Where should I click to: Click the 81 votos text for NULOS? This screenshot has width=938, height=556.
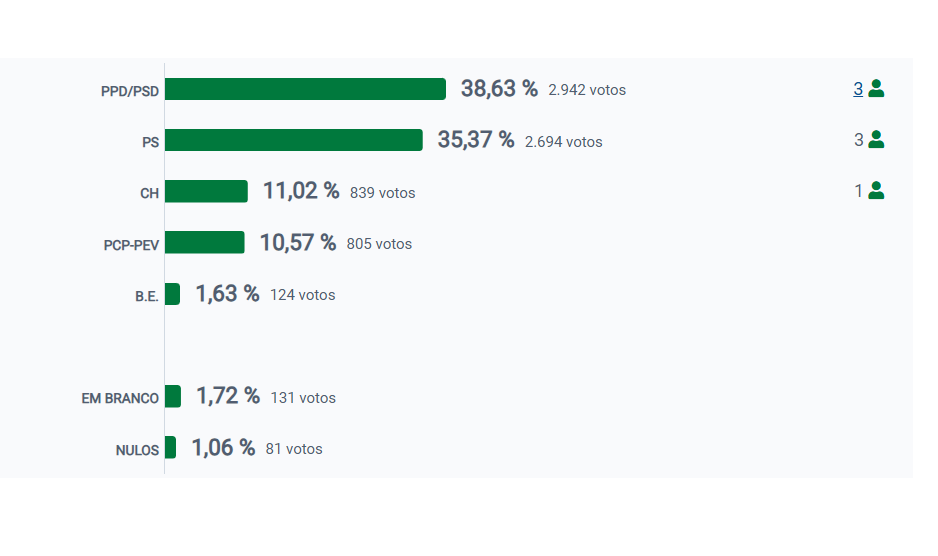tap(294, 449)
